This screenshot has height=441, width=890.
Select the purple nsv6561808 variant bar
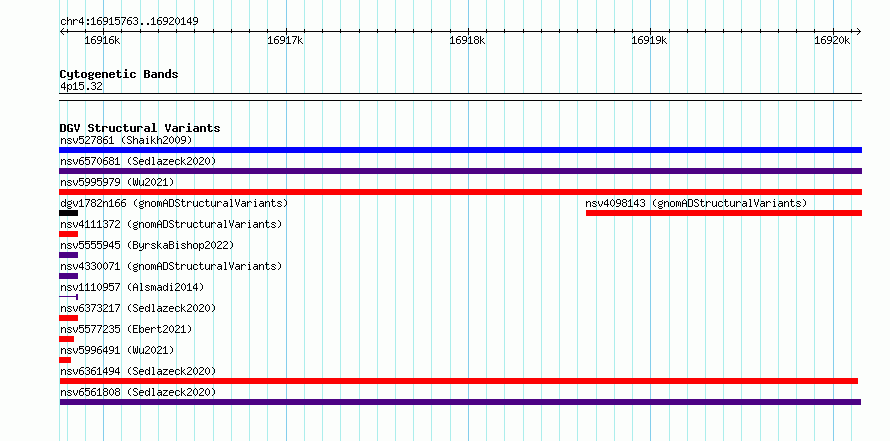(460, 402)
